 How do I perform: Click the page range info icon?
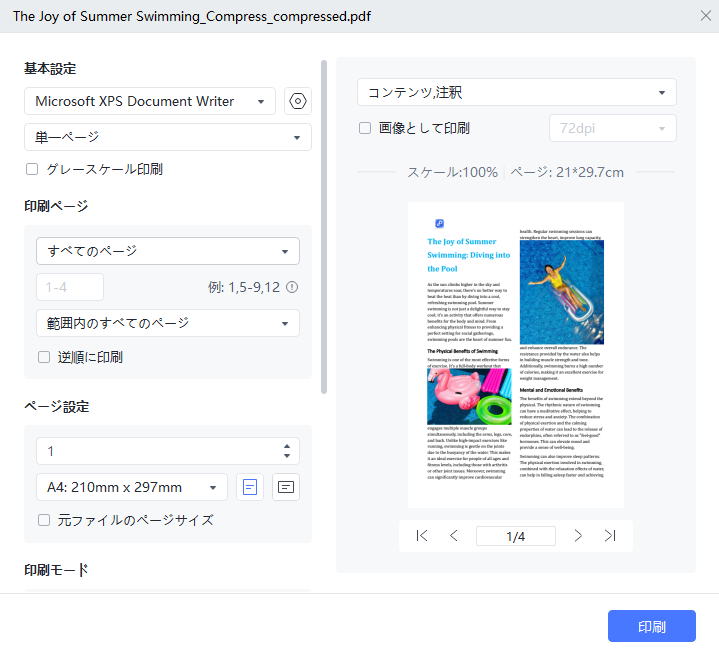pyautogui.click(x=292, y=287)
